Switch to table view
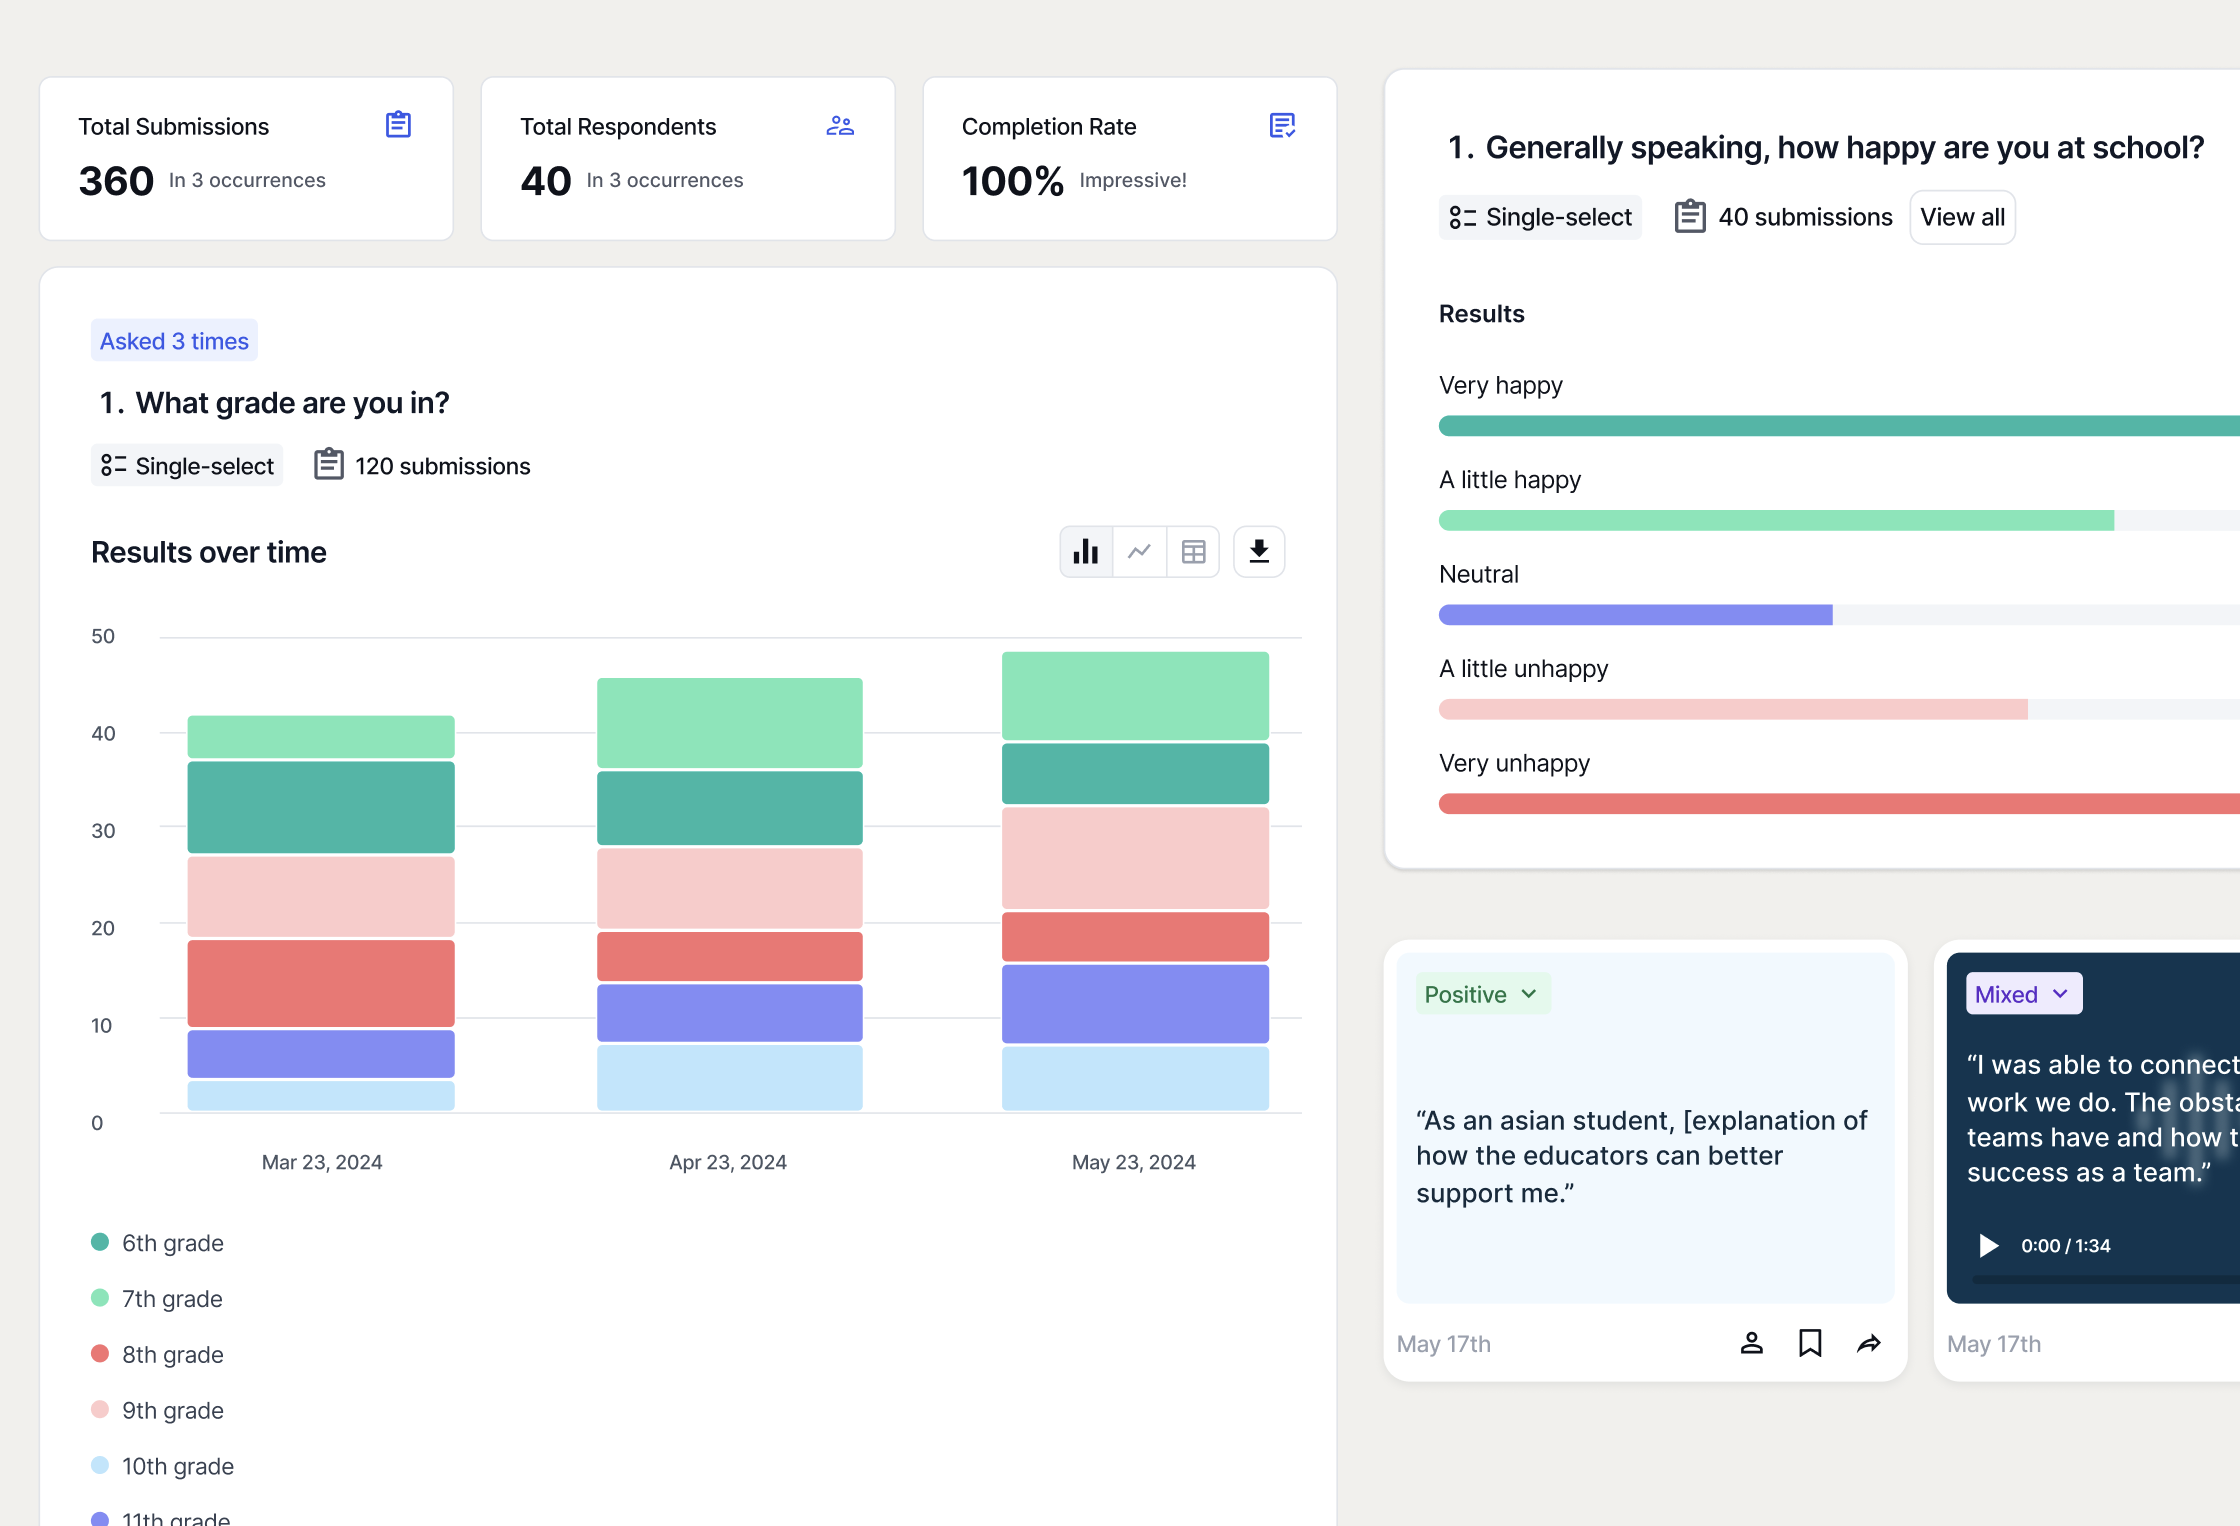Screen dimensions: 2240x1526 click(x=1193, y=552)
